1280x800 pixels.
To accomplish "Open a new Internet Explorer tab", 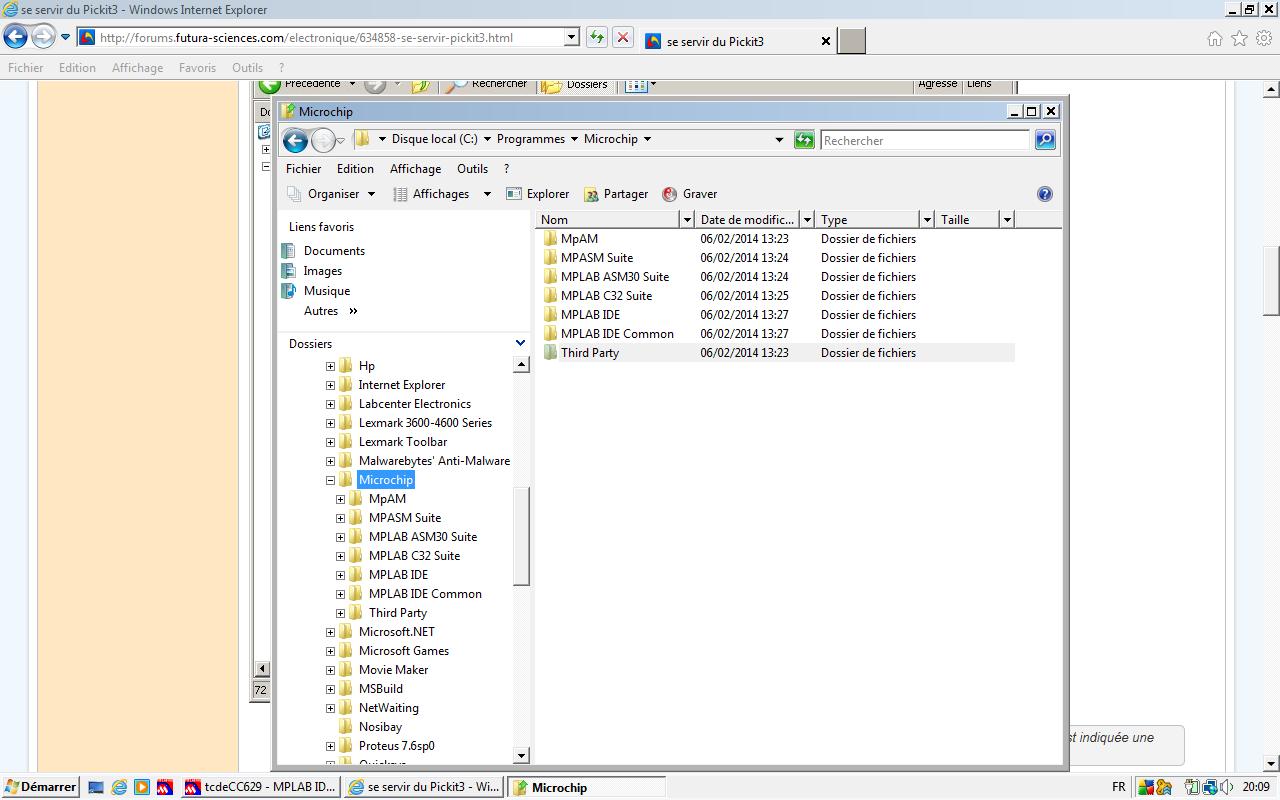I will point(851,41).
